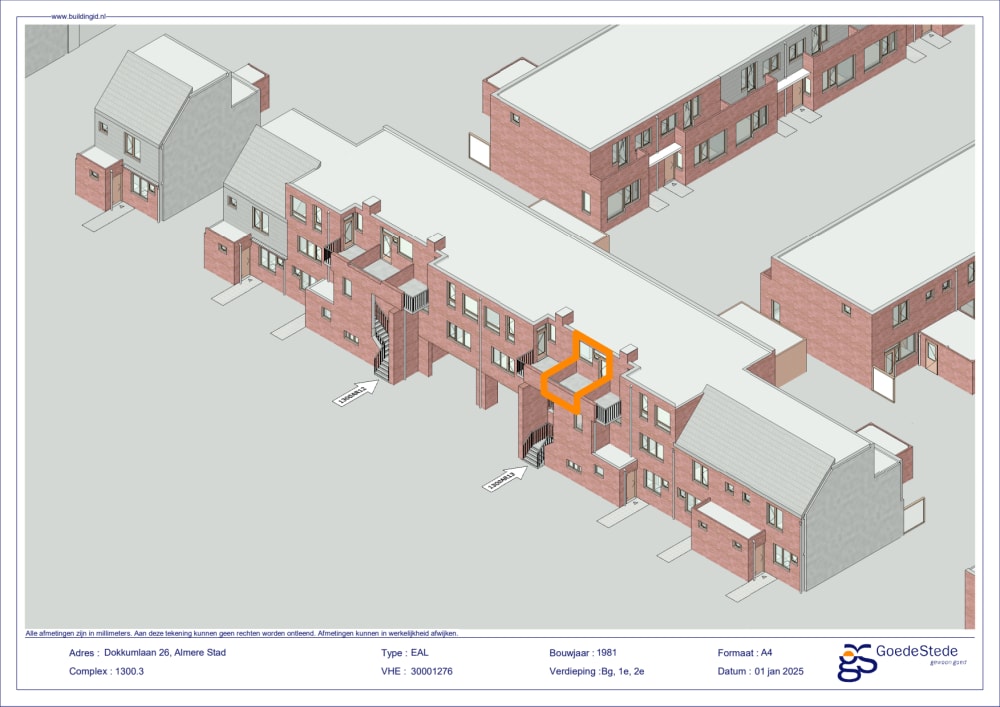The image size is (1000, 707).
Task: Select the text 'Verdieping :Bg, 1e, 2e'
Action: pyautogui.click(x=597, y=671)
